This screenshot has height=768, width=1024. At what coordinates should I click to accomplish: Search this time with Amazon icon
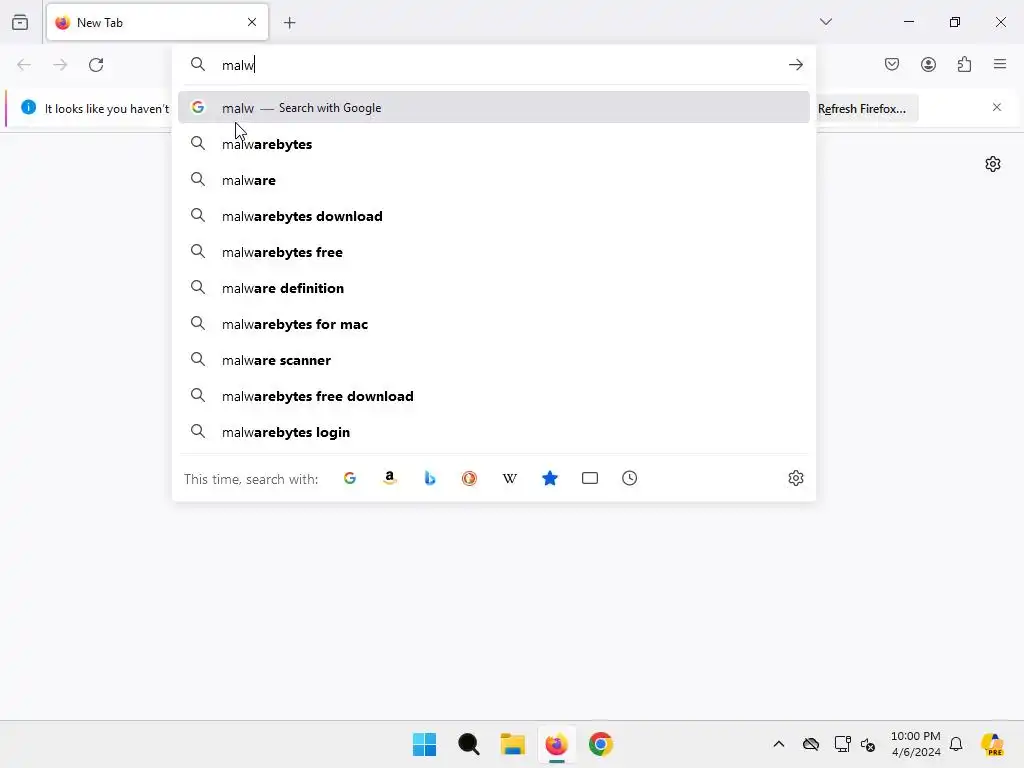390,478
